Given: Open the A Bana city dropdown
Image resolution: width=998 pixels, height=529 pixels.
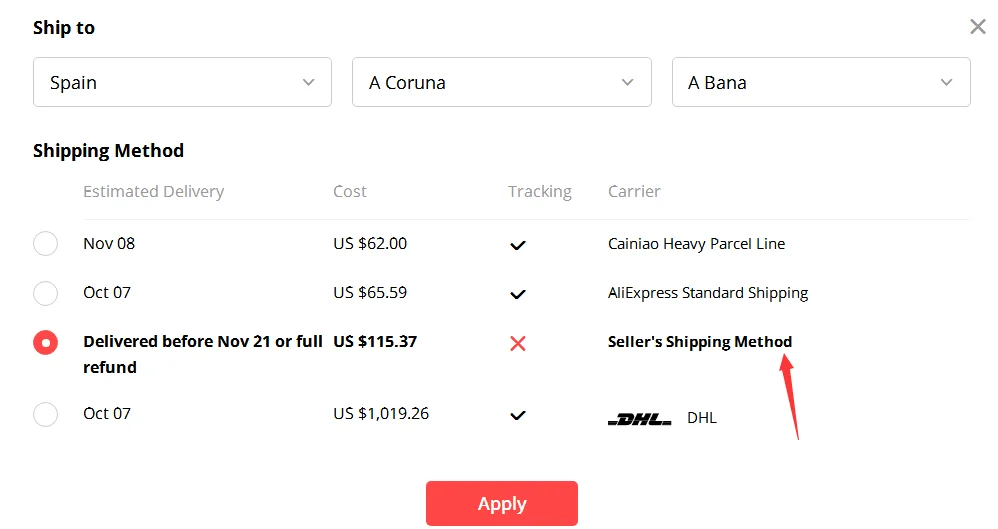Looking at the screenshot, I should pyautogui.click(x=820, y=82).
